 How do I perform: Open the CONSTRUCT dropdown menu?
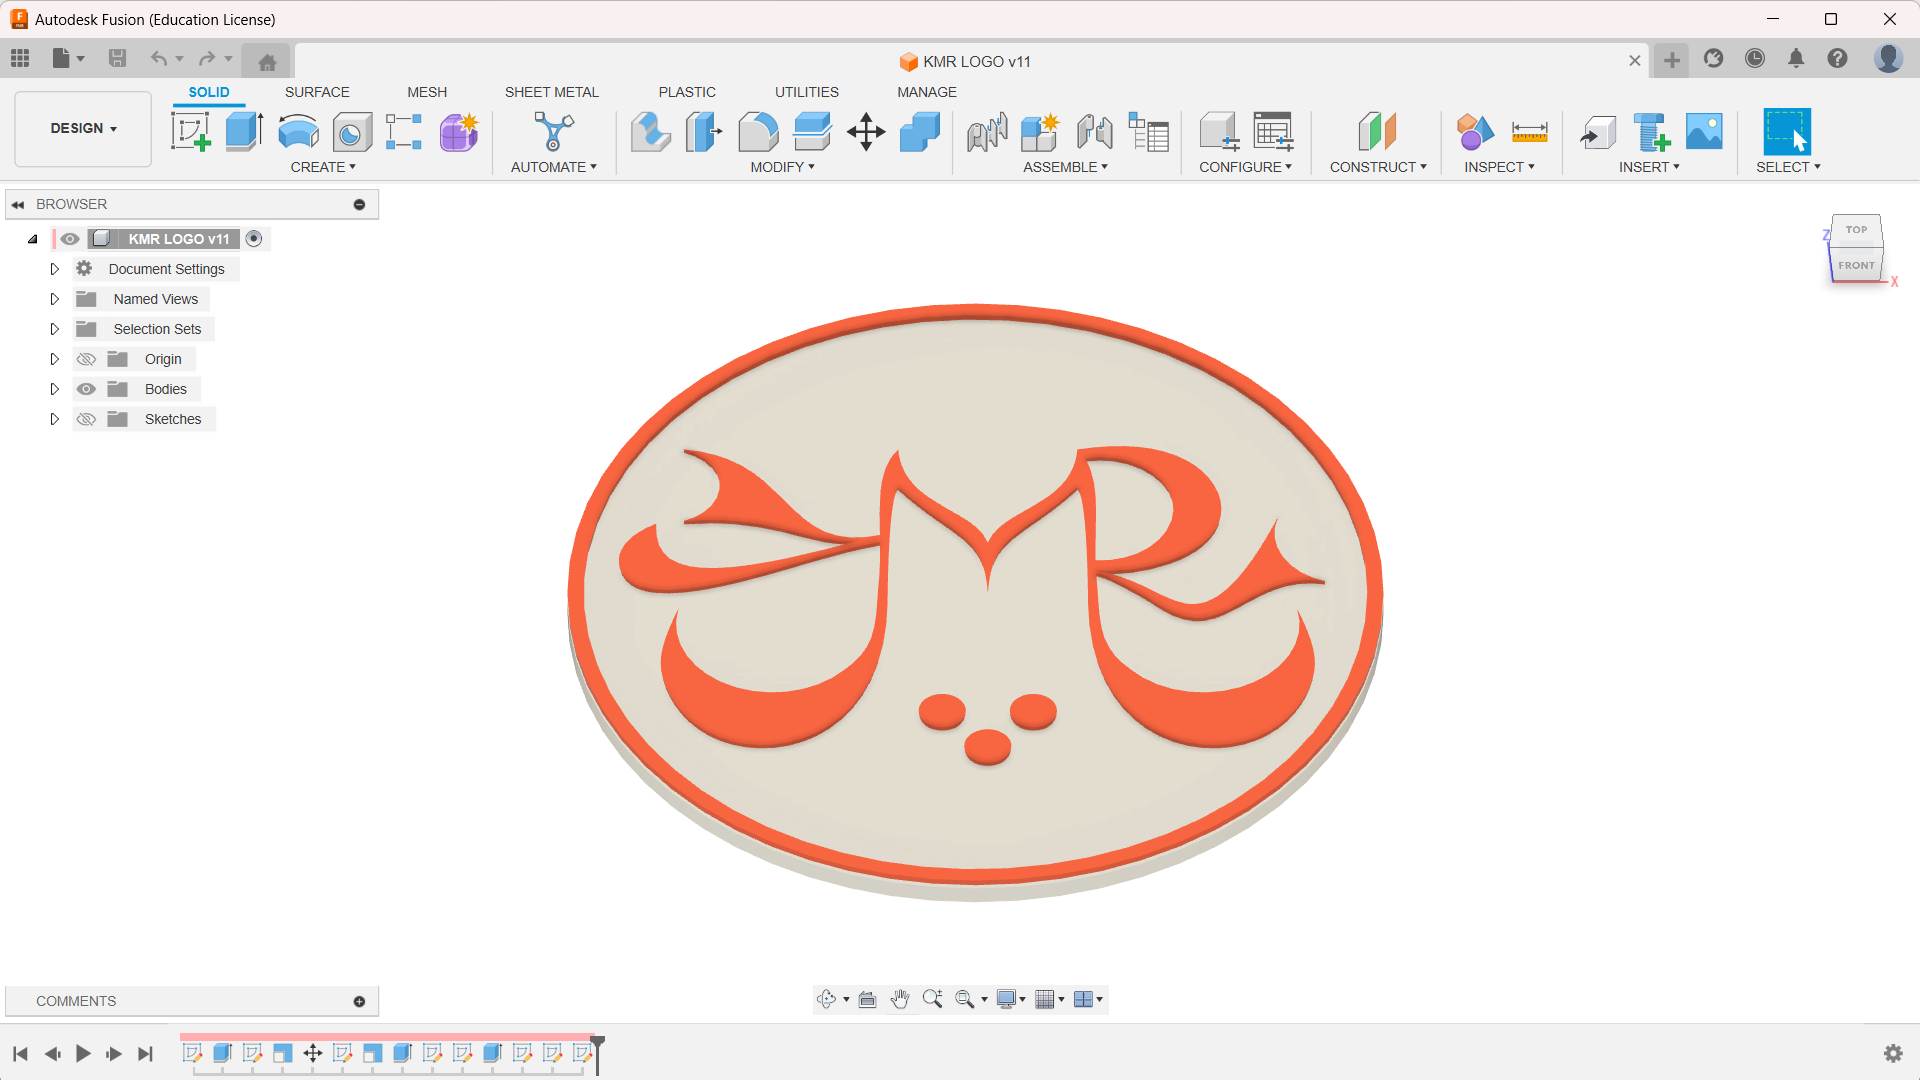point(1377,167)
